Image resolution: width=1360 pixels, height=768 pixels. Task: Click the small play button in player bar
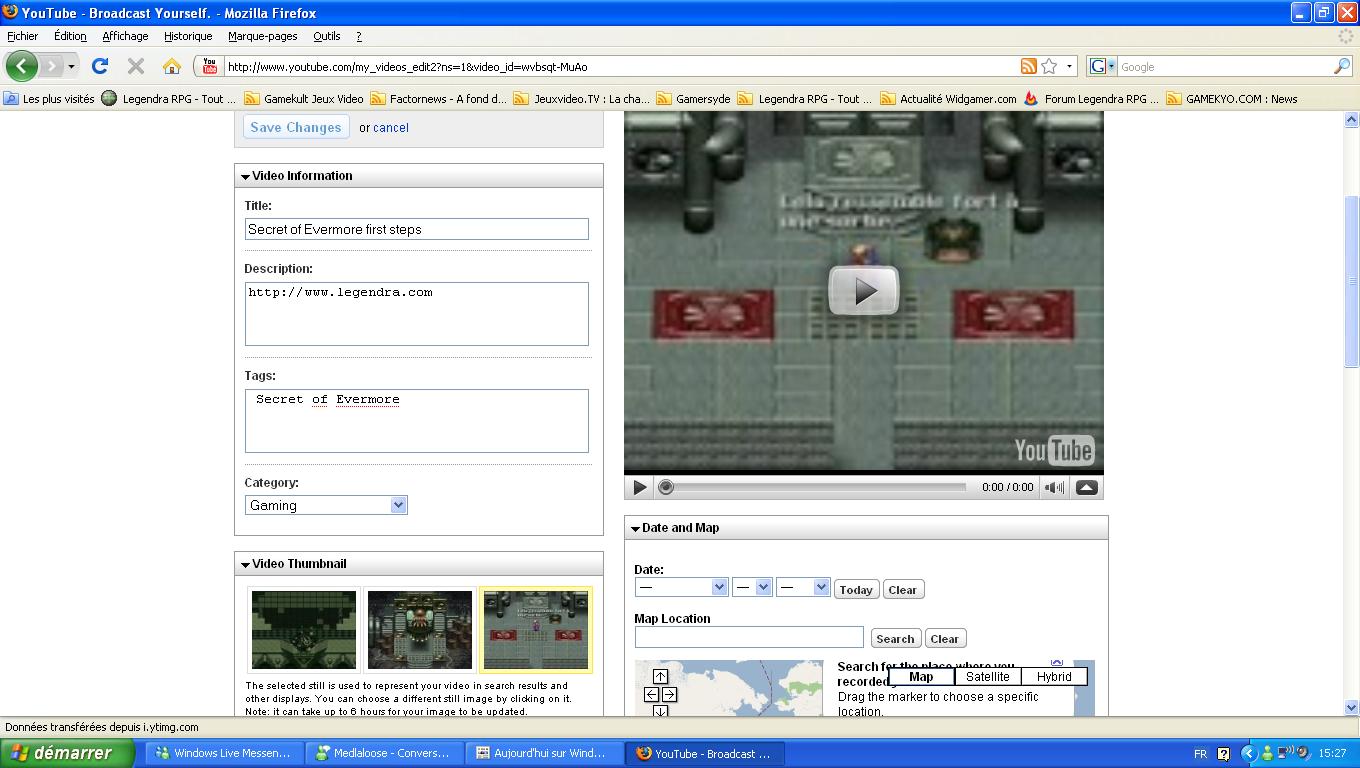pos(639,487)
